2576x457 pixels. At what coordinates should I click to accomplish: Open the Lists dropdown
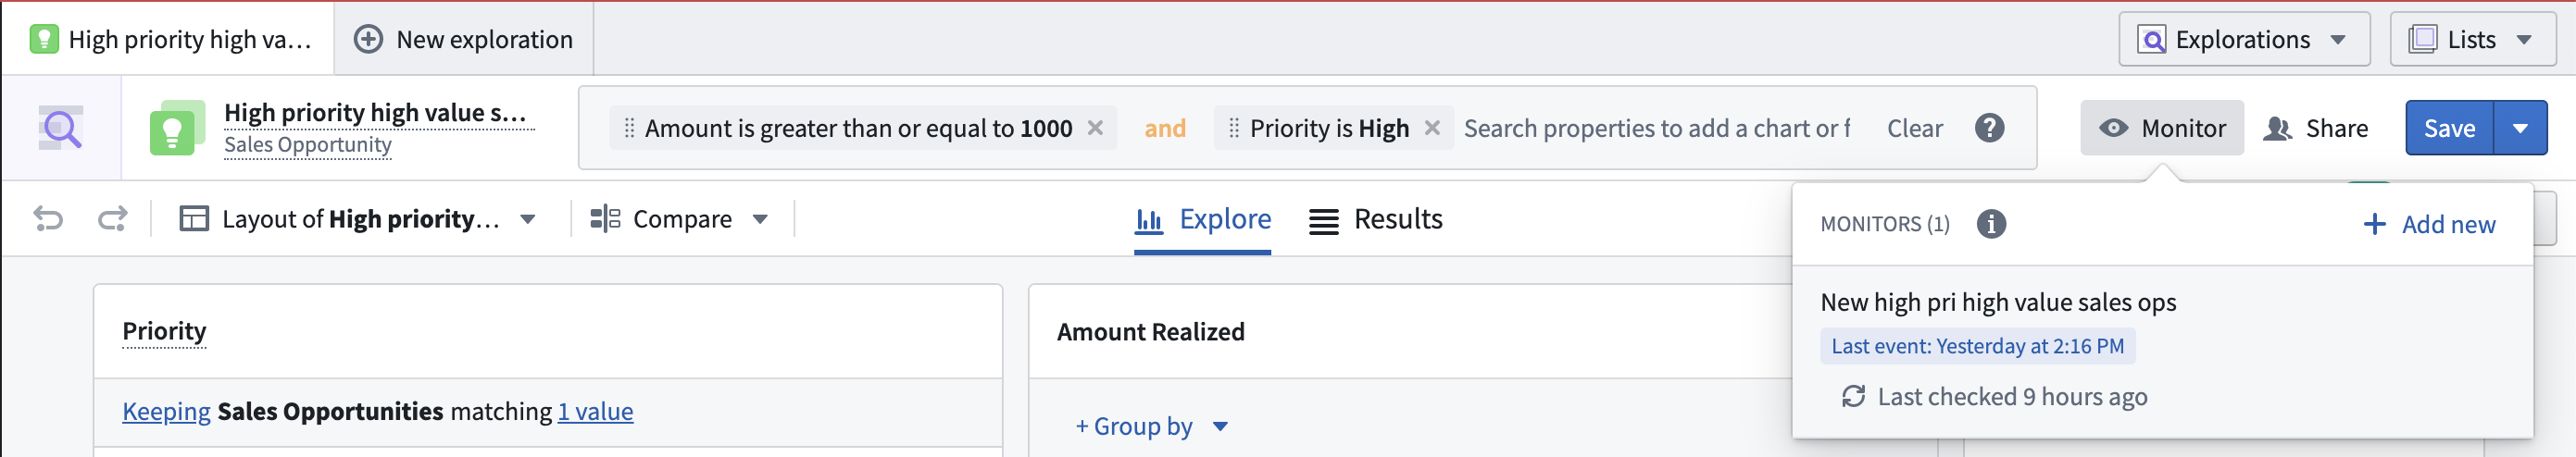[x=2472, y=40]
